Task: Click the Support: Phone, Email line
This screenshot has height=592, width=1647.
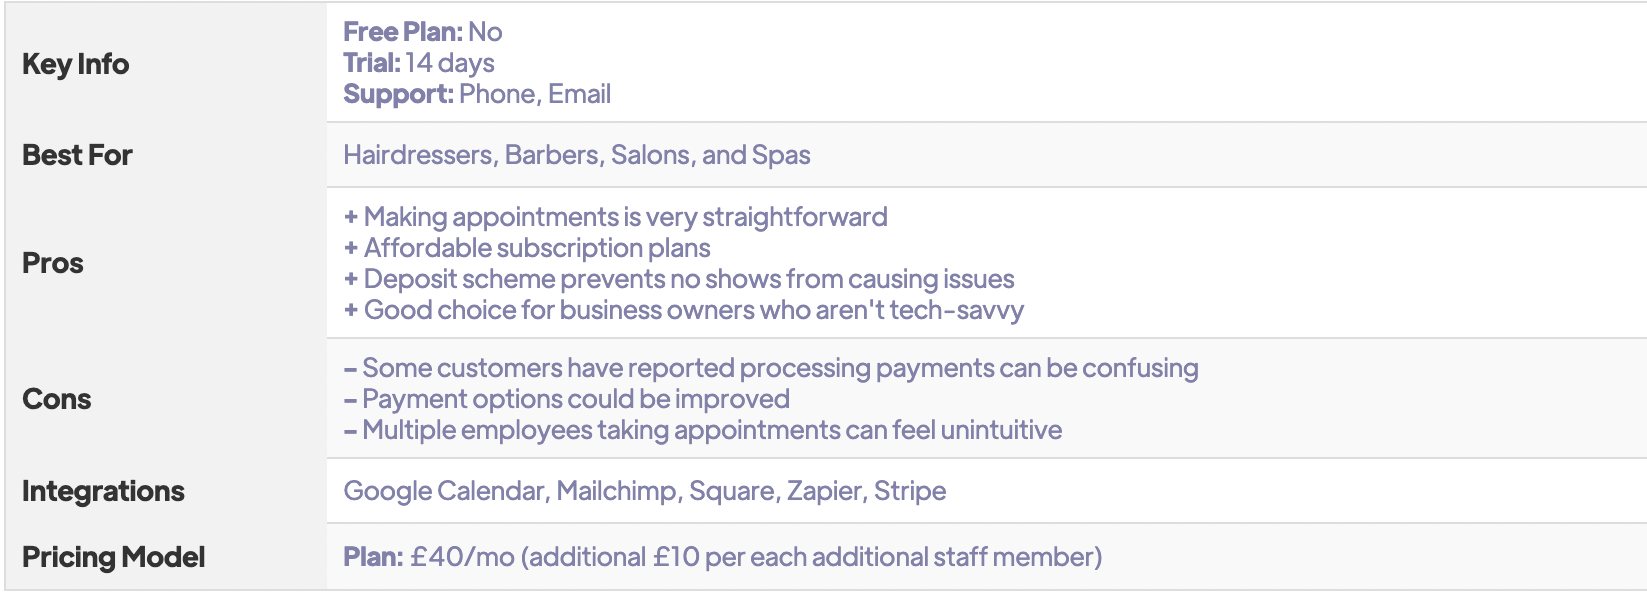Action: (x=477, y=94)
